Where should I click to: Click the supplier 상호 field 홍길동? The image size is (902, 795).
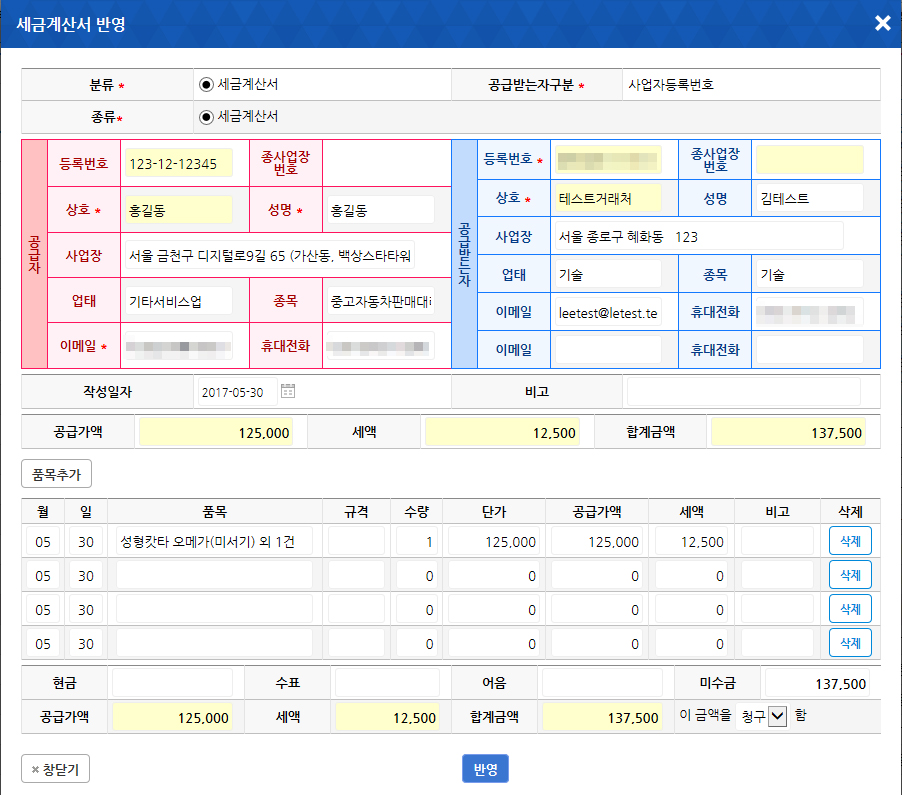(x=179, y=210)
